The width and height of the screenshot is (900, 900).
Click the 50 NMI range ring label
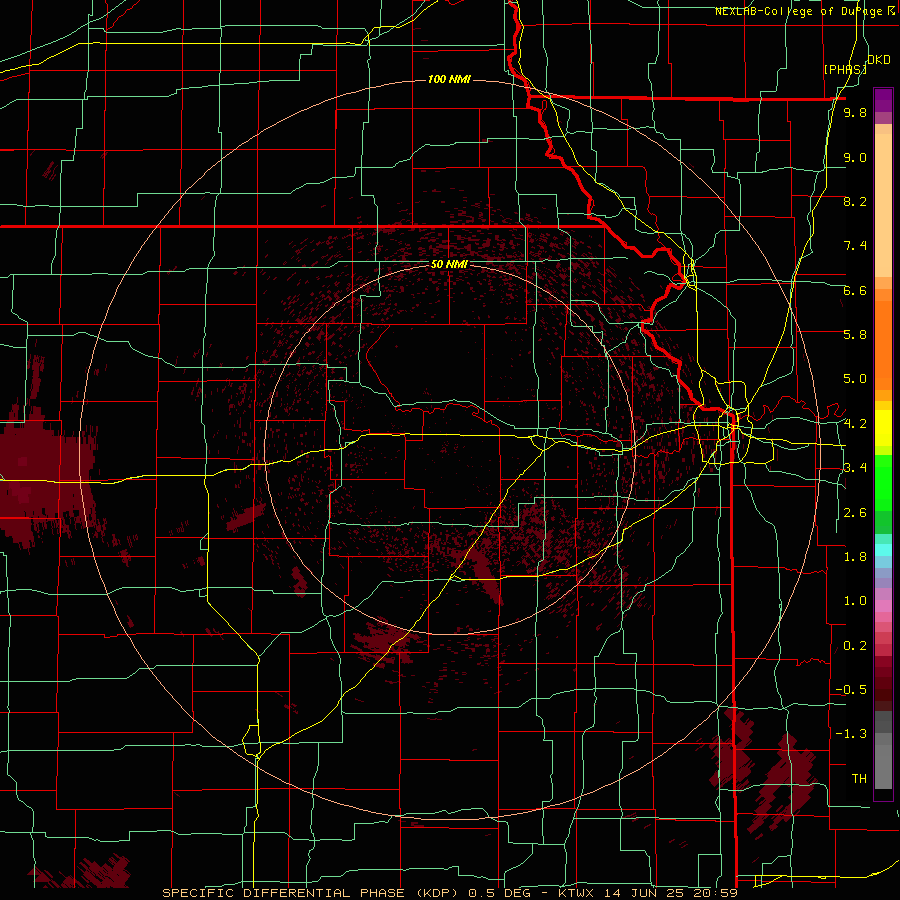point(449,264)
